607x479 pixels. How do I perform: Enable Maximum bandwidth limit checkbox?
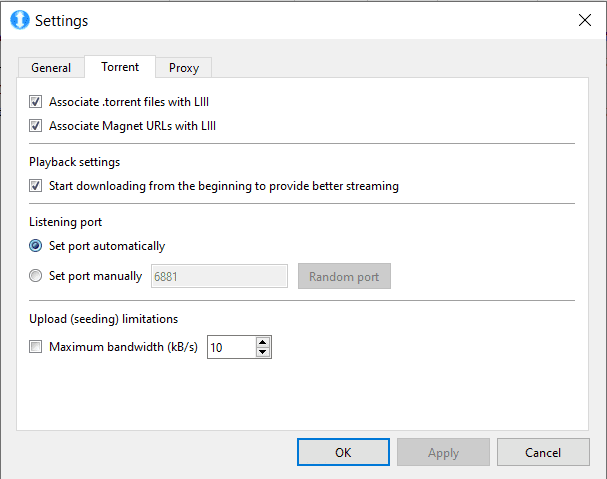[36, 347]
